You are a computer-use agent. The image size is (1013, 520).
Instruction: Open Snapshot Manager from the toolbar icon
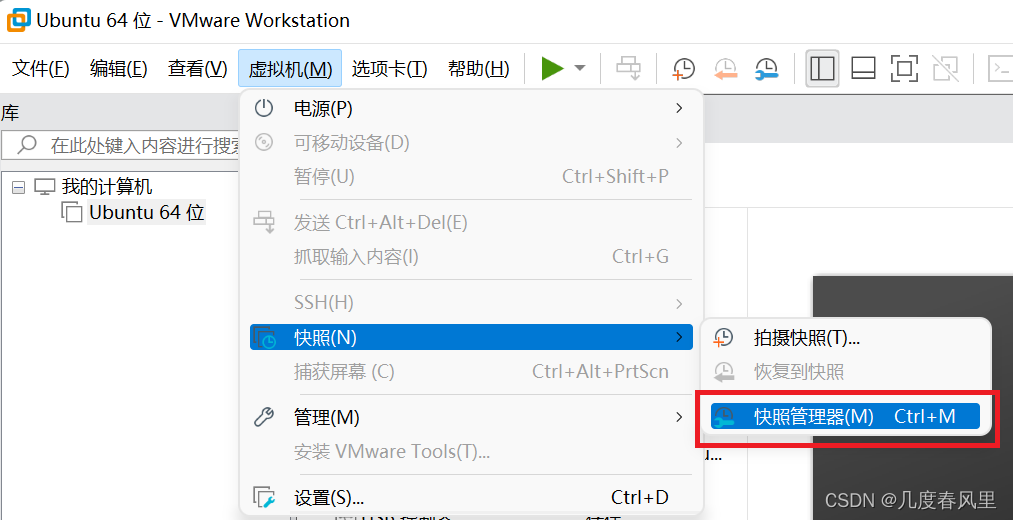pos(767,68)
